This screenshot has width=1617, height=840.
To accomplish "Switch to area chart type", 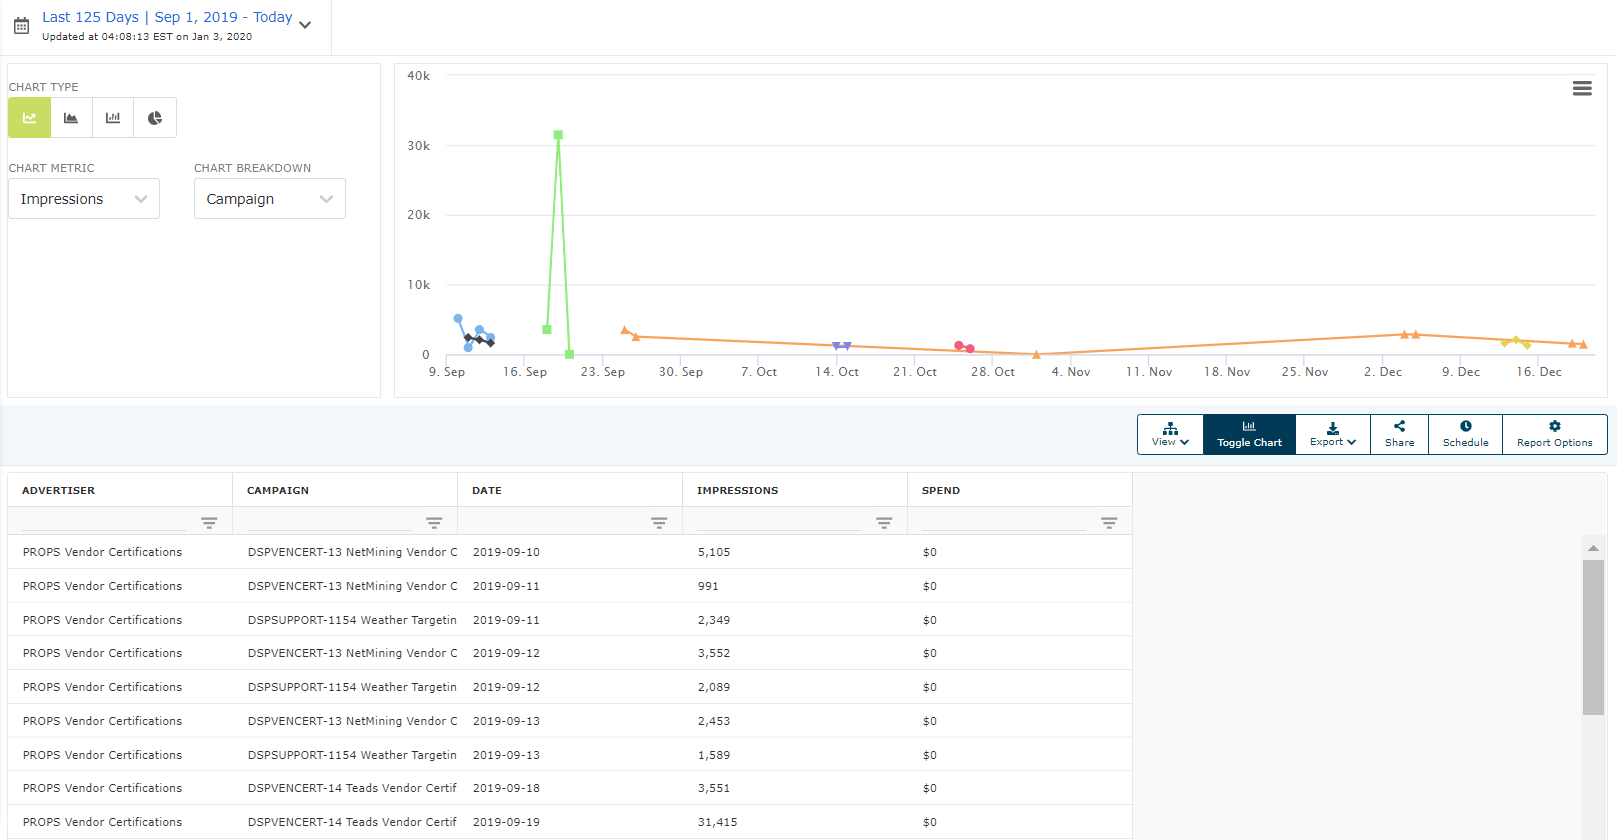I will click(x=71, y=118).
